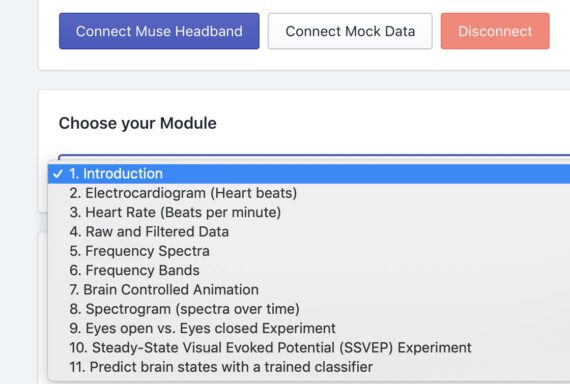
Task: Pick 10. Steady-State Visual Evoked Potential Experiment
Action: tap(309, 347)
